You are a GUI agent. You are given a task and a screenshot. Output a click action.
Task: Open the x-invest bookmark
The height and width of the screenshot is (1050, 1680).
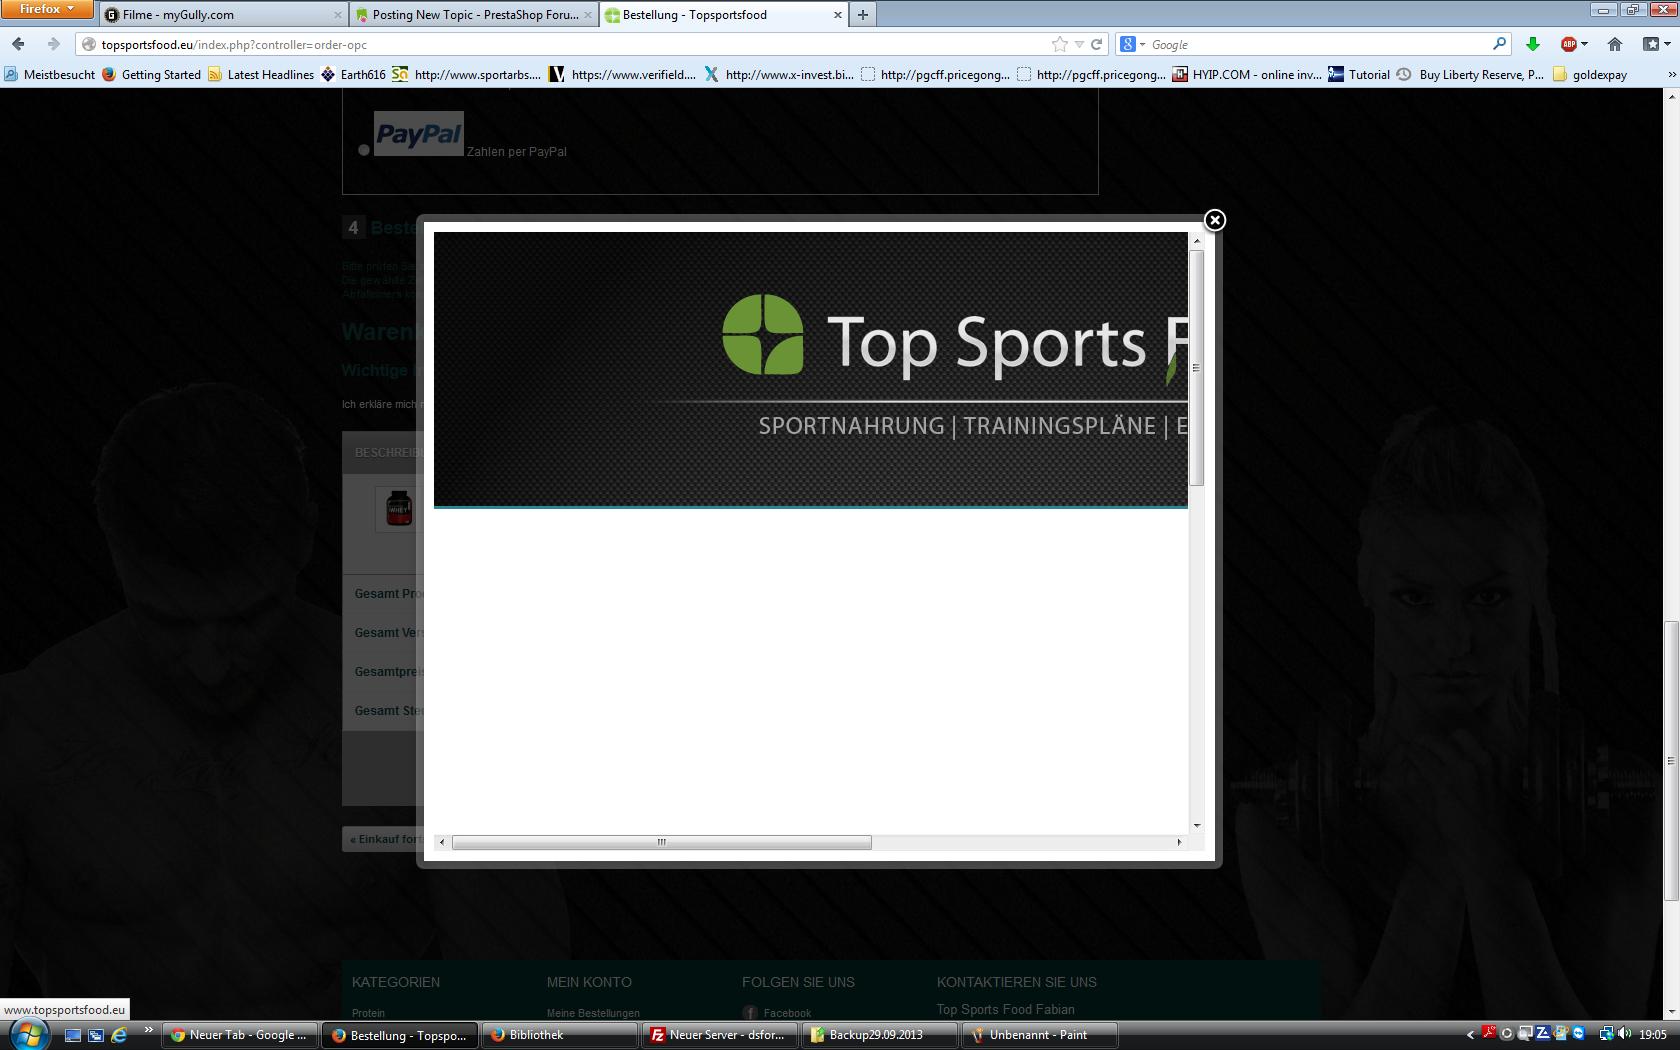coord(780,74)
